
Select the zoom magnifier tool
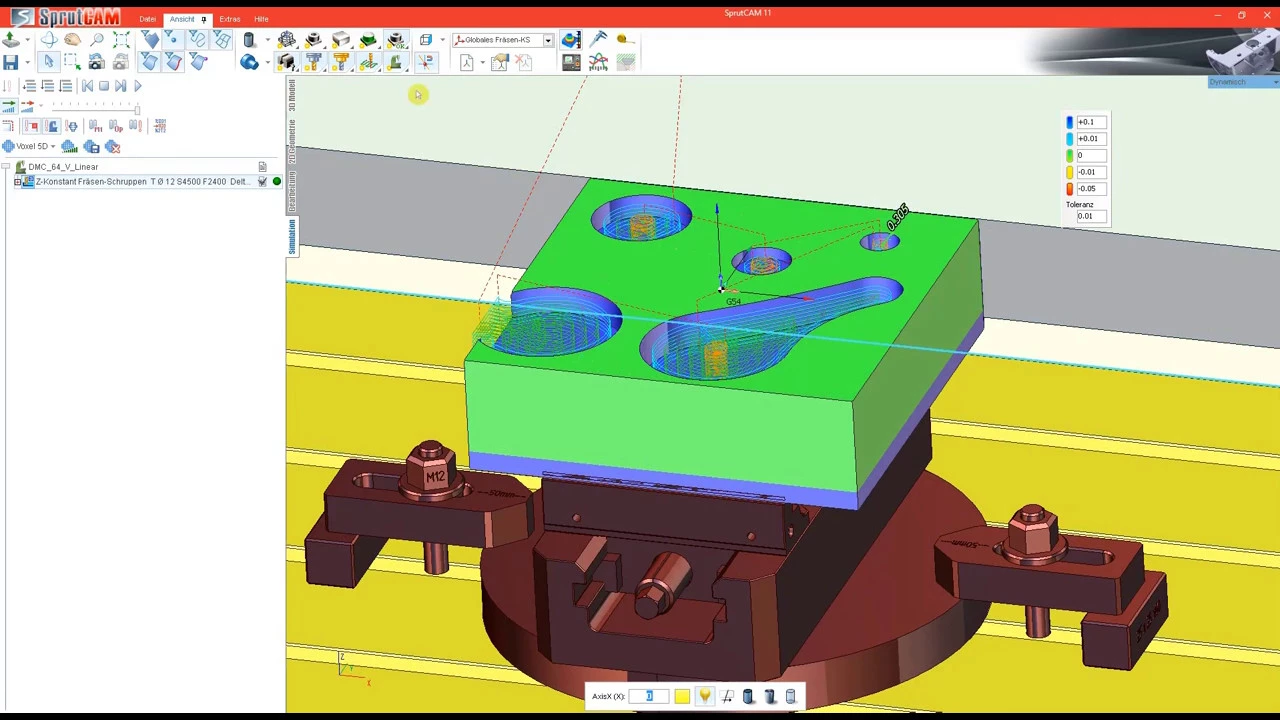coord(97,39)
